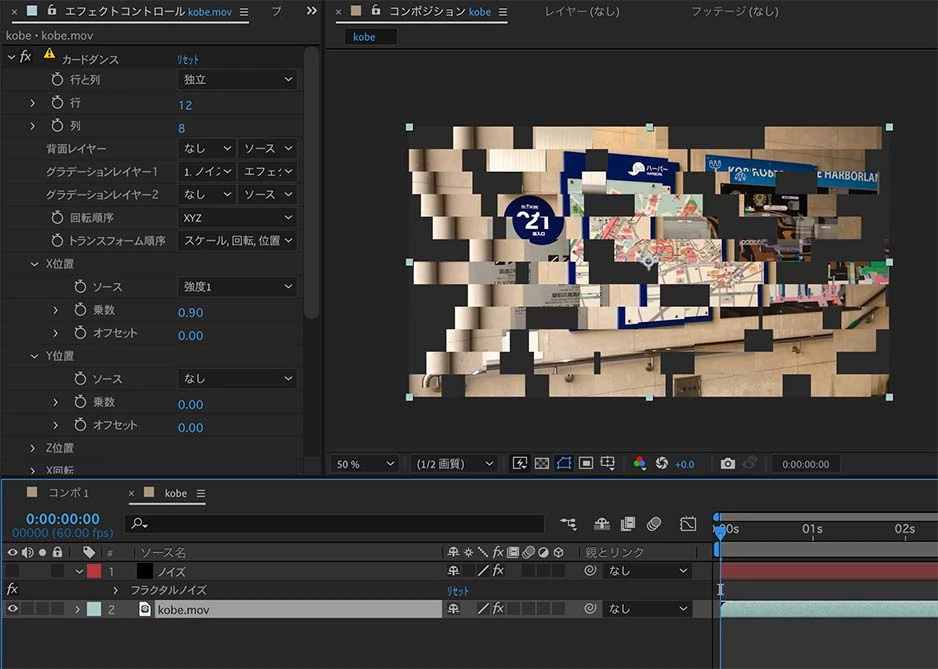Click the composition mini-flowchart icon in timeline

coord(568,524)
